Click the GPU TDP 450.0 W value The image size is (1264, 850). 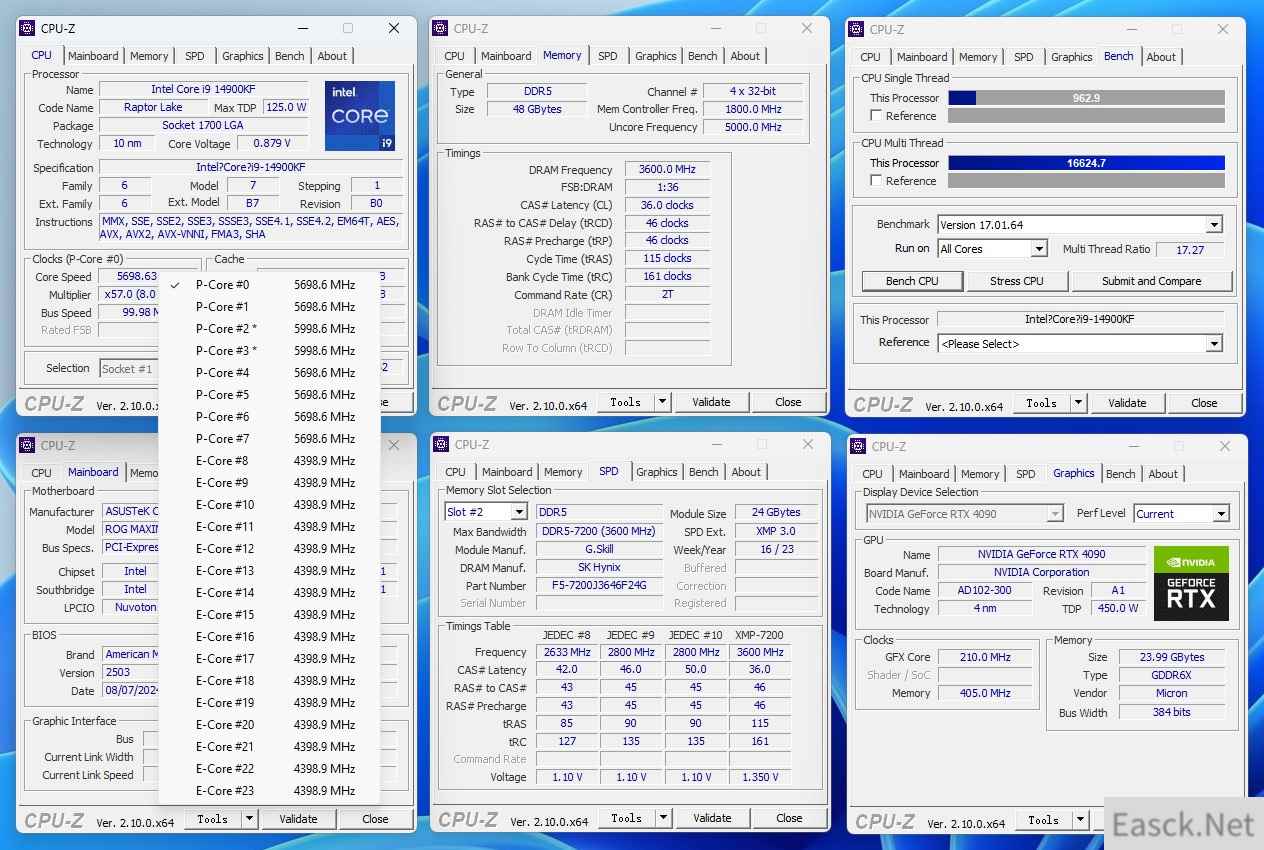pos(1117,609)
